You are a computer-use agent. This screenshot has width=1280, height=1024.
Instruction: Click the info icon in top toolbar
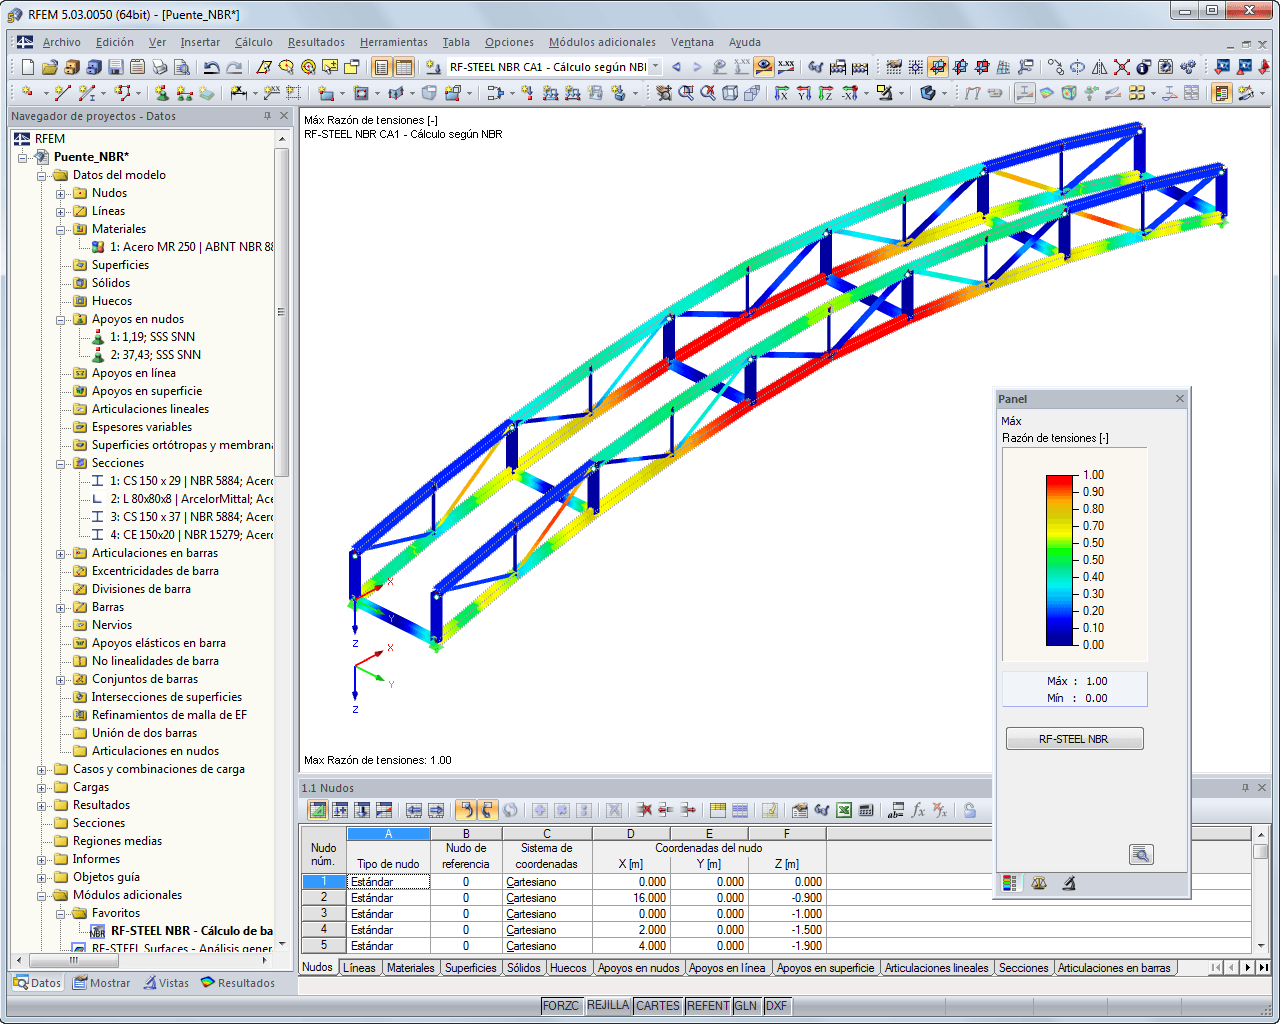click(x=1142, y=67)
